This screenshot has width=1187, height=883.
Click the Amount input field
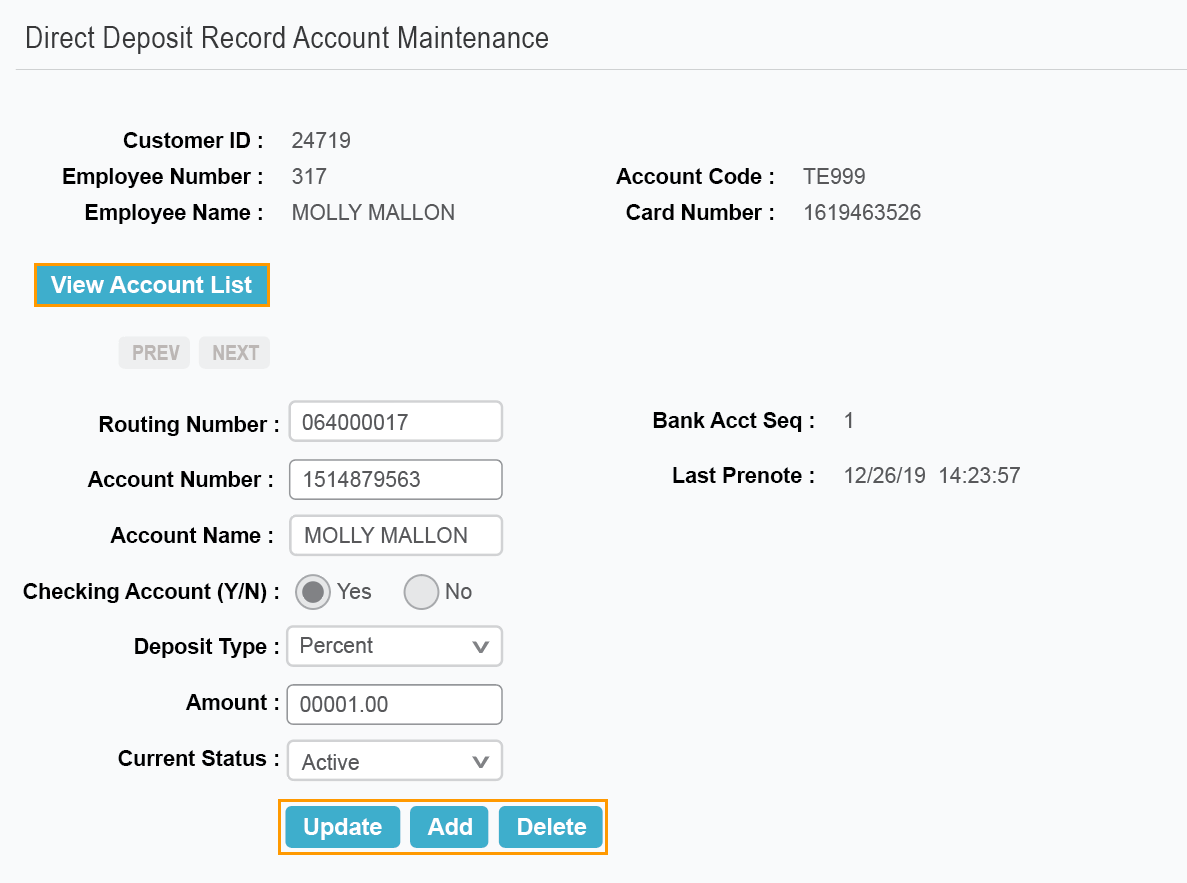click(x=394, y=704)
